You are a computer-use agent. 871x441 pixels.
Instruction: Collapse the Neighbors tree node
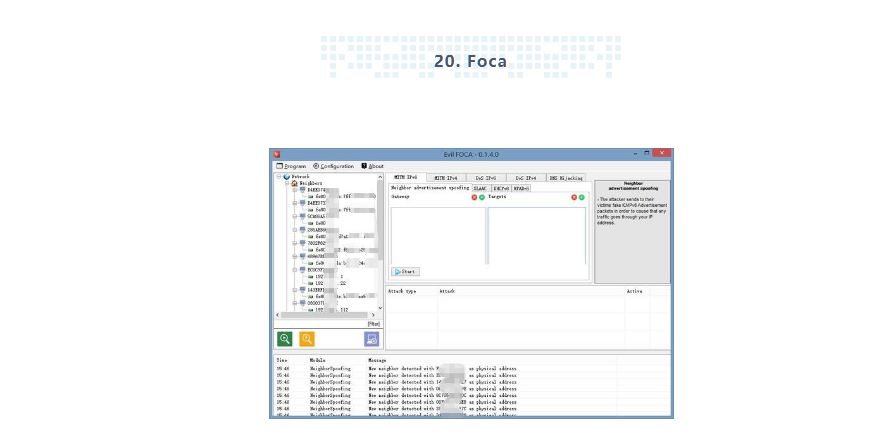pos(287,183)
